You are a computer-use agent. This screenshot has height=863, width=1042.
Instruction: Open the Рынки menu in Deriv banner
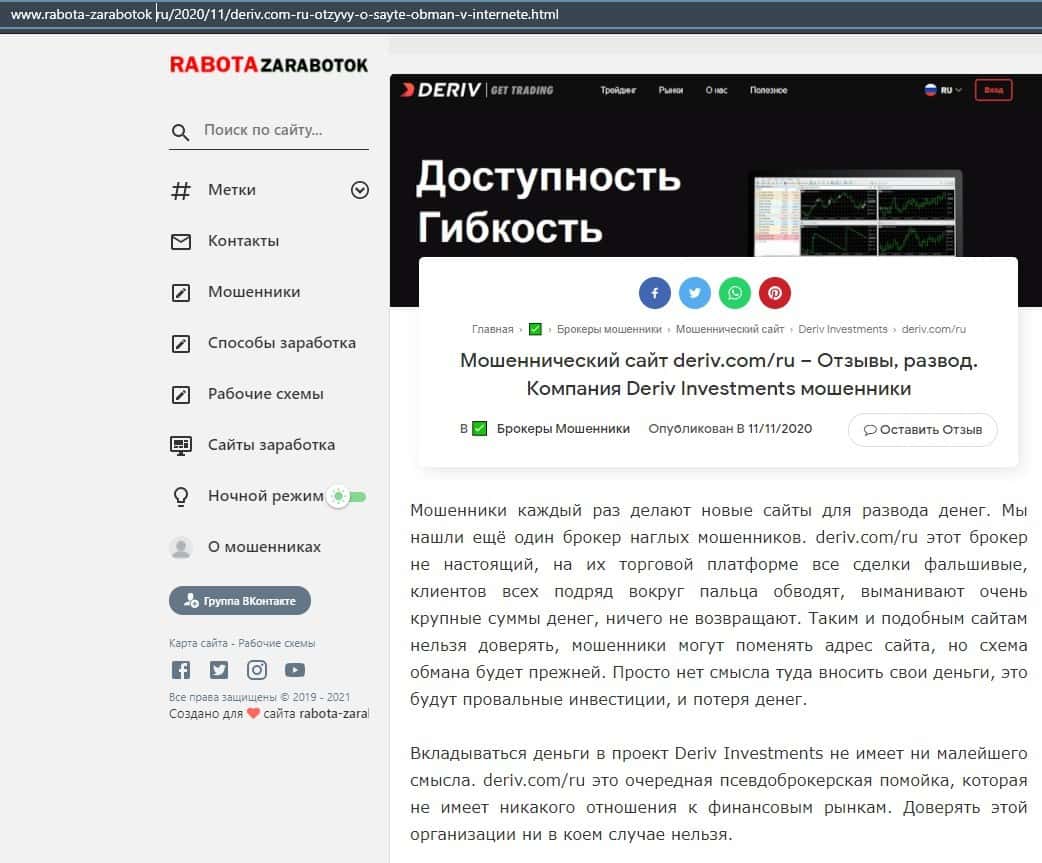tap(671, 90)
